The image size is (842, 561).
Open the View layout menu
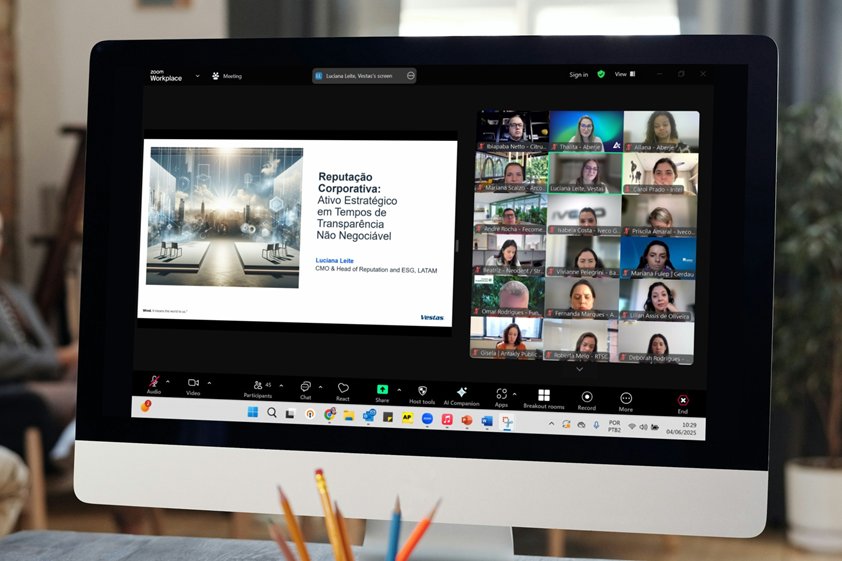coord(624,74)
